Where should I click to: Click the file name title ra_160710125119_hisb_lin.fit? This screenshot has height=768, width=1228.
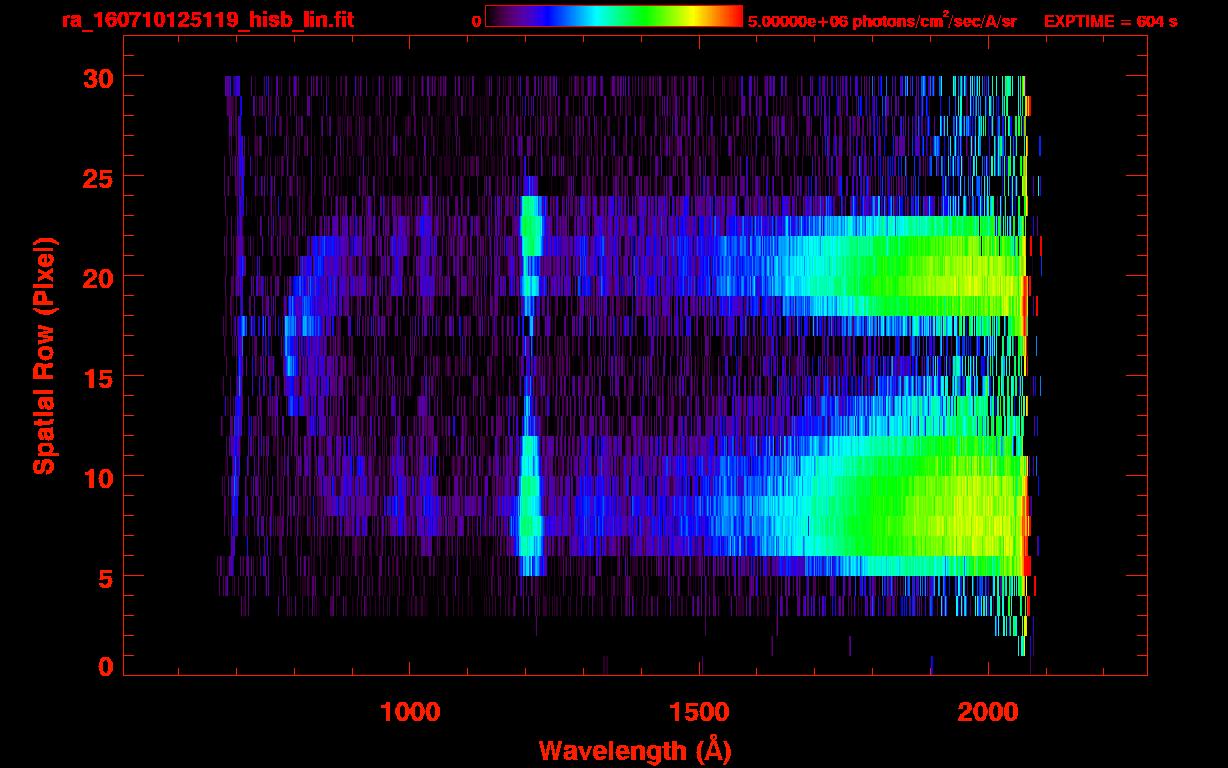[x=207, y=20]
